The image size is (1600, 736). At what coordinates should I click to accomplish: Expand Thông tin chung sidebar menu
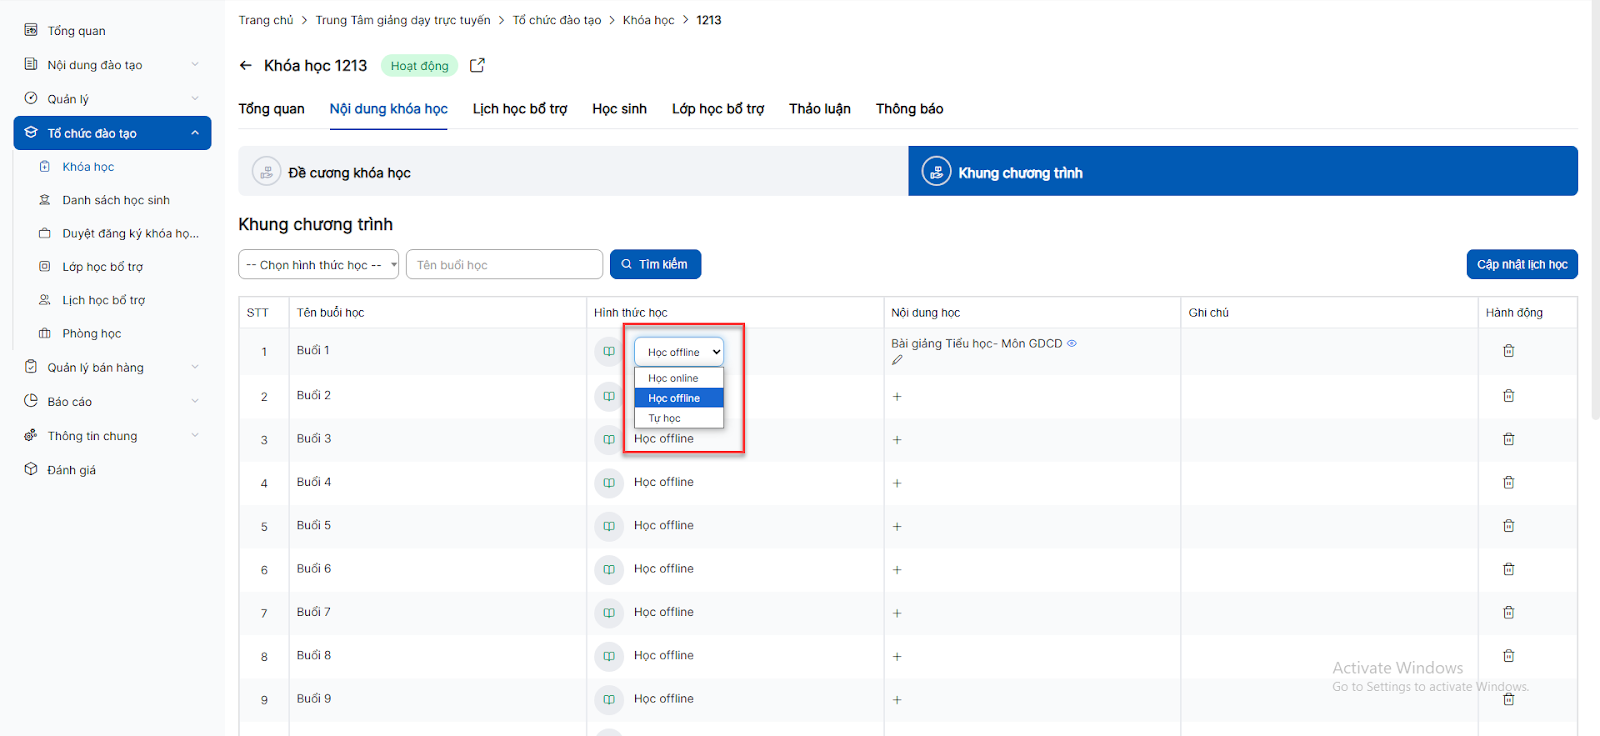195,435
